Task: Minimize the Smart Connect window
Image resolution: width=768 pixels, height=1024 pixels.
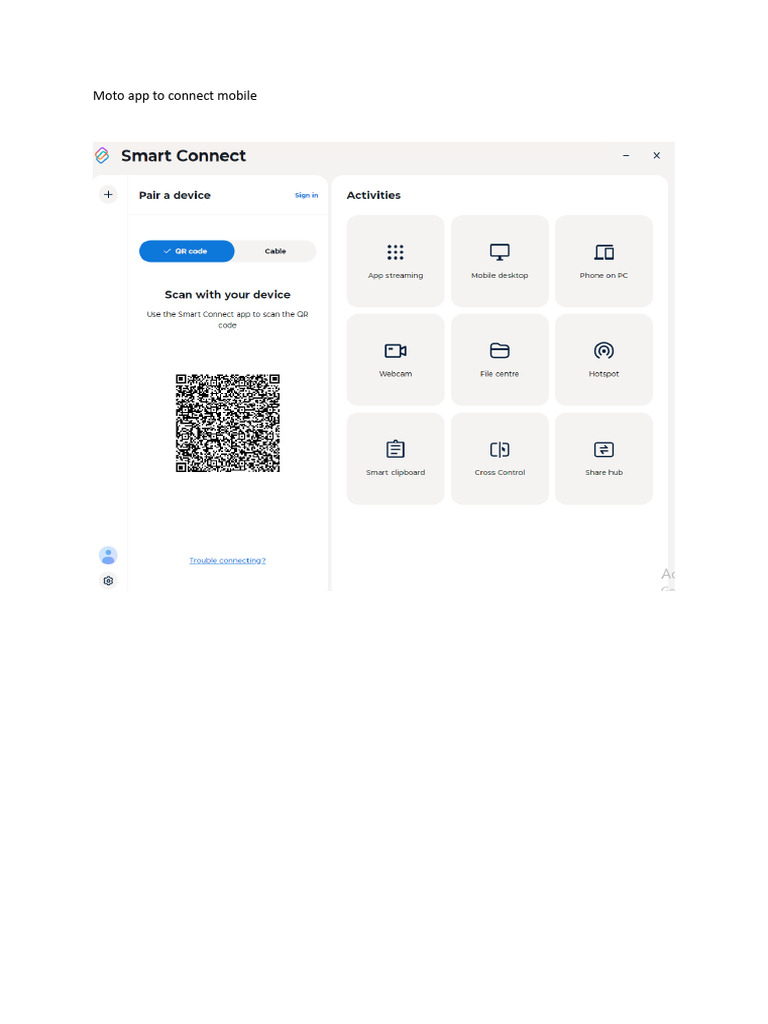Action: [626, 155]
